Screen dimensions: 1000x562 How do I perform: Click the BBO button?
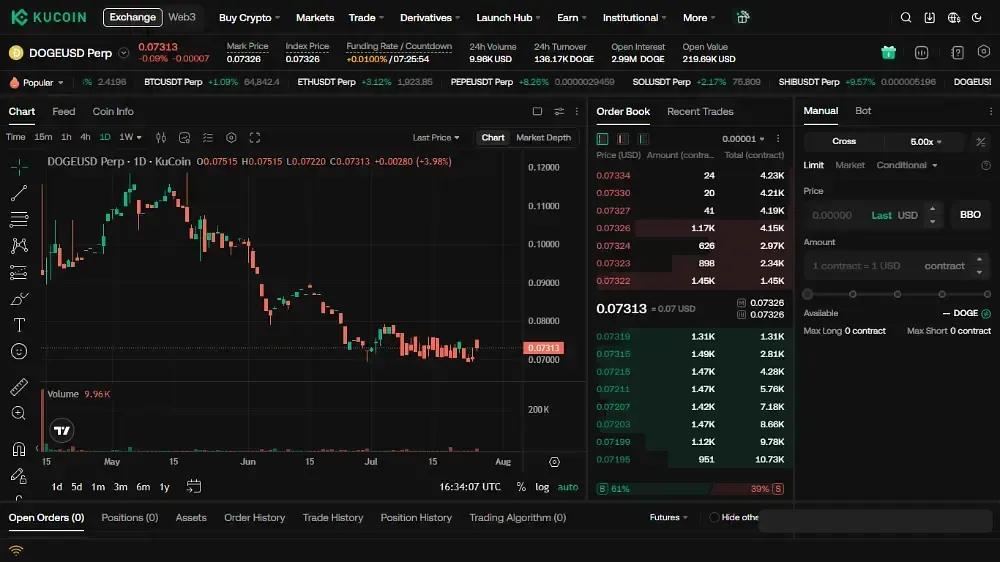(970, 215)
